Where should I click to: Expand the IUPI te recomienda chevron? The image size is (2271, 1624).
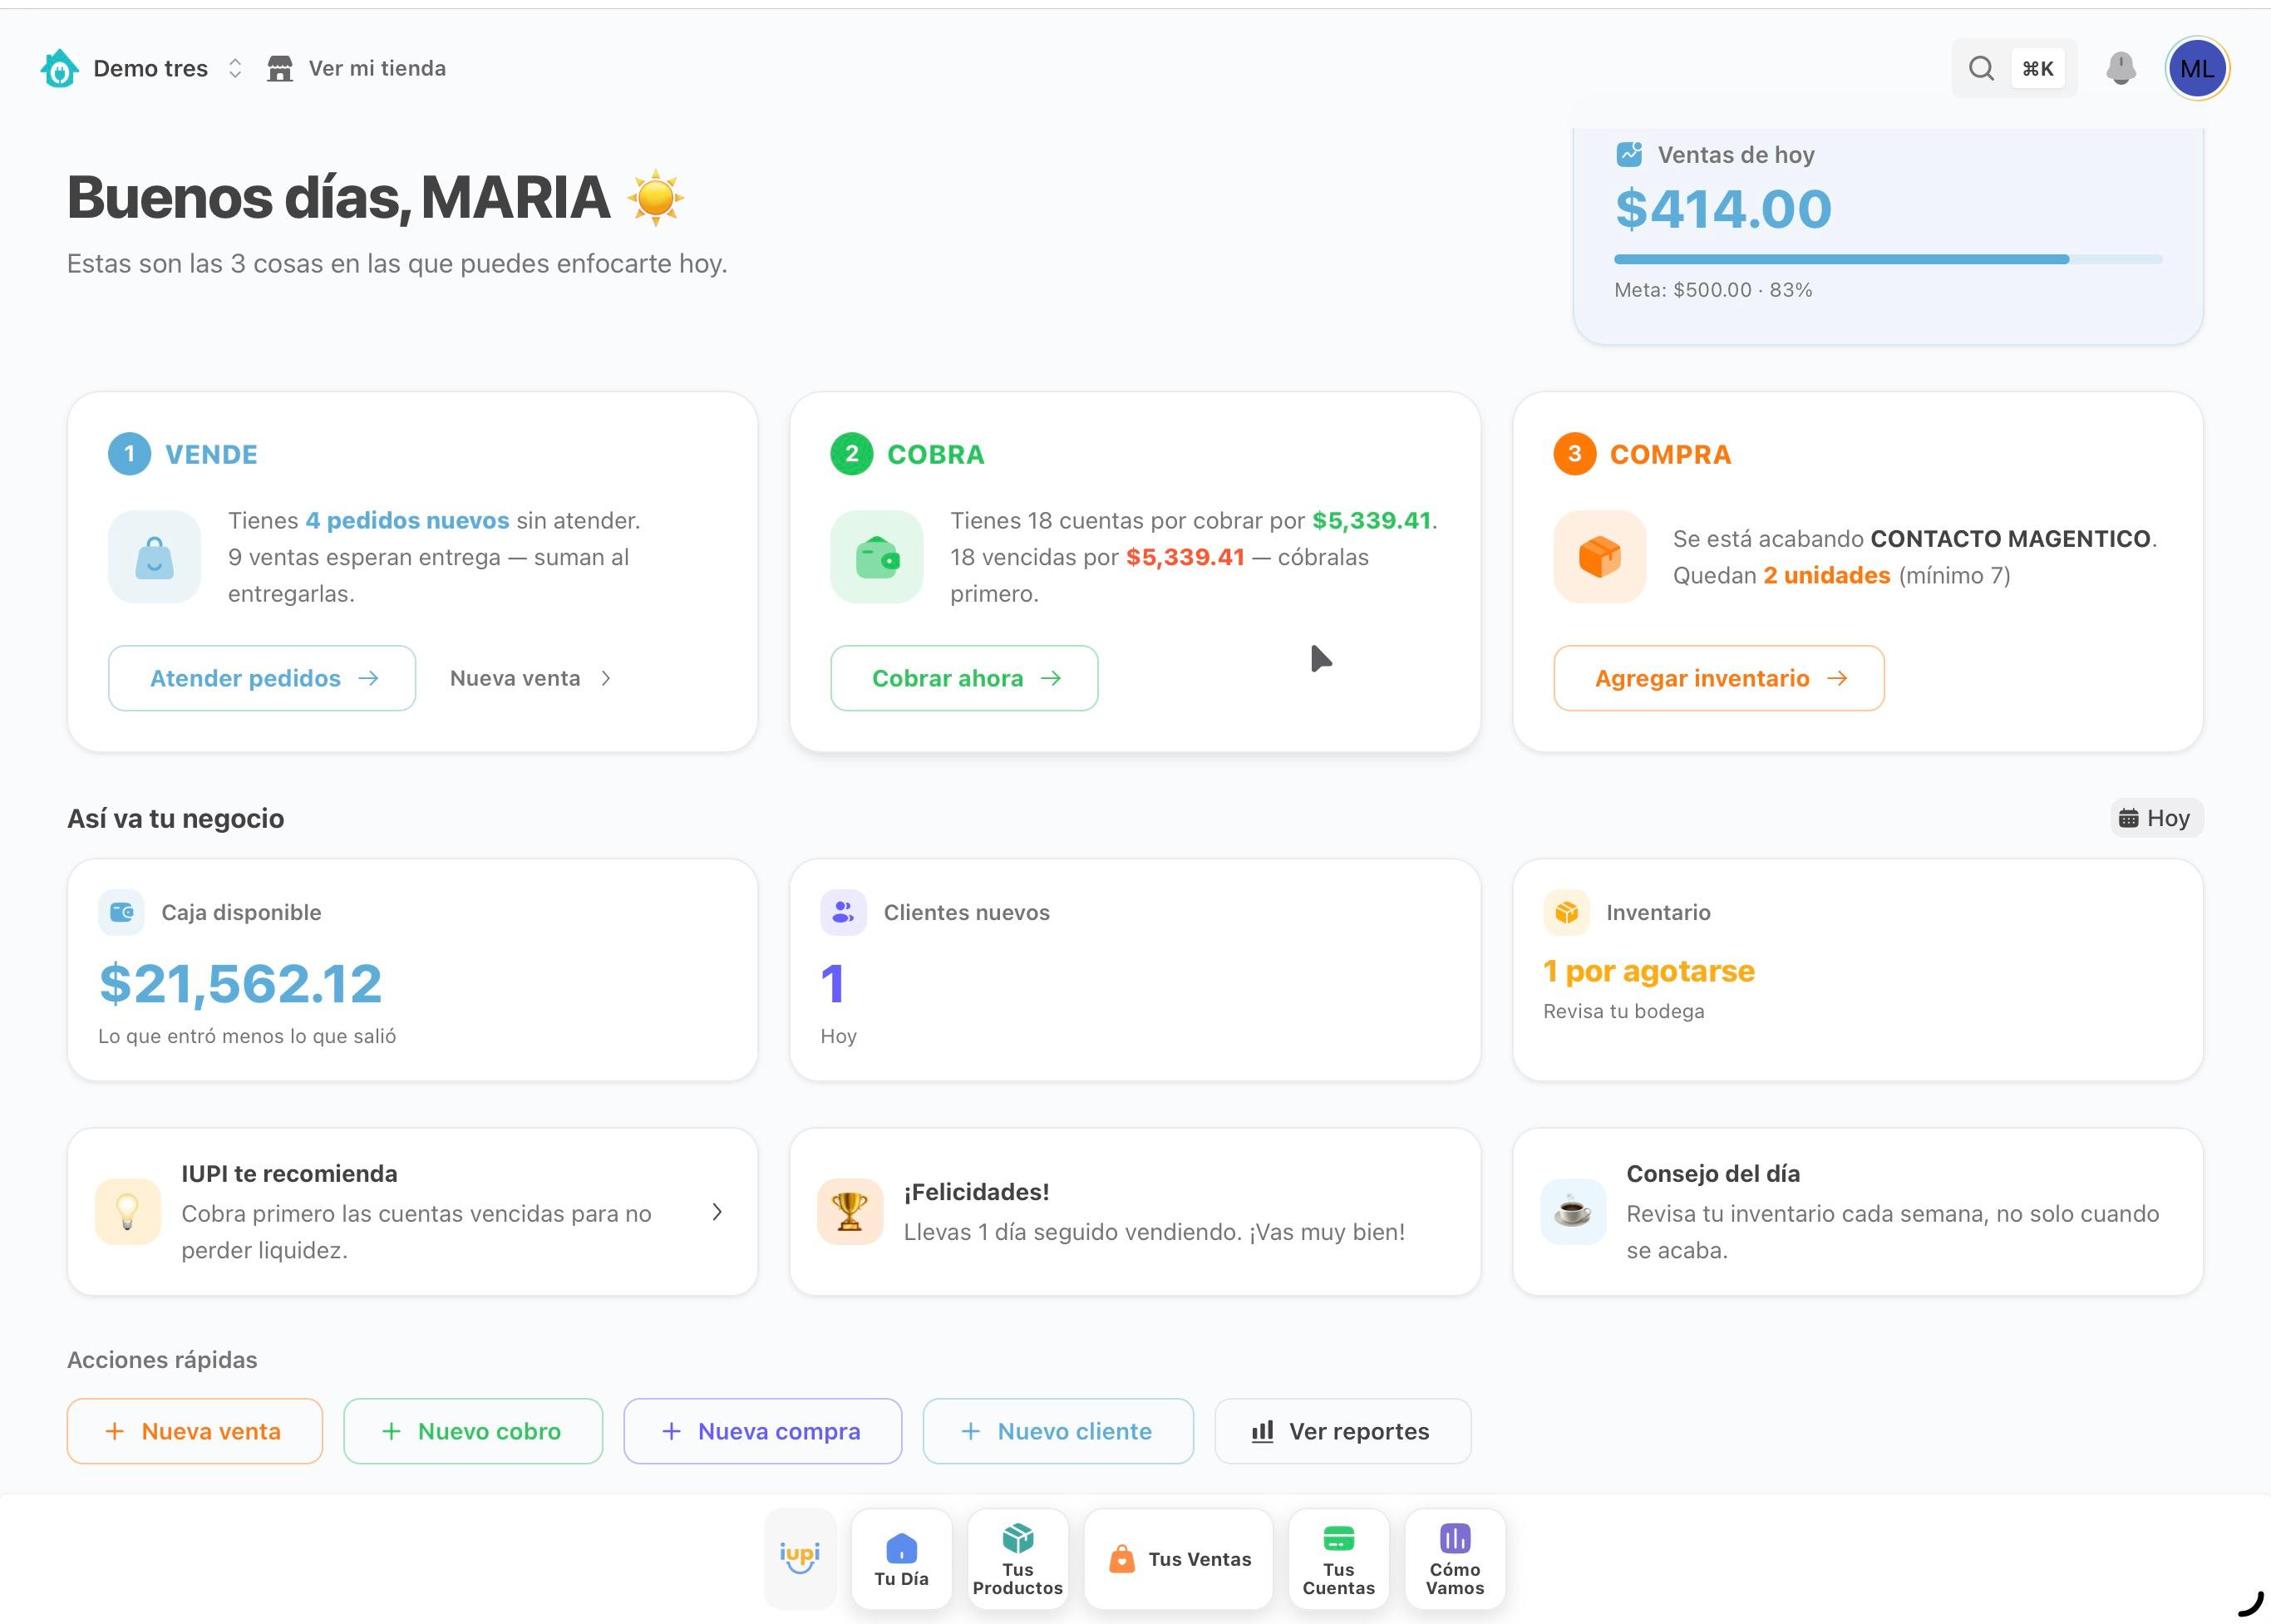click(x=717, y=1212)
